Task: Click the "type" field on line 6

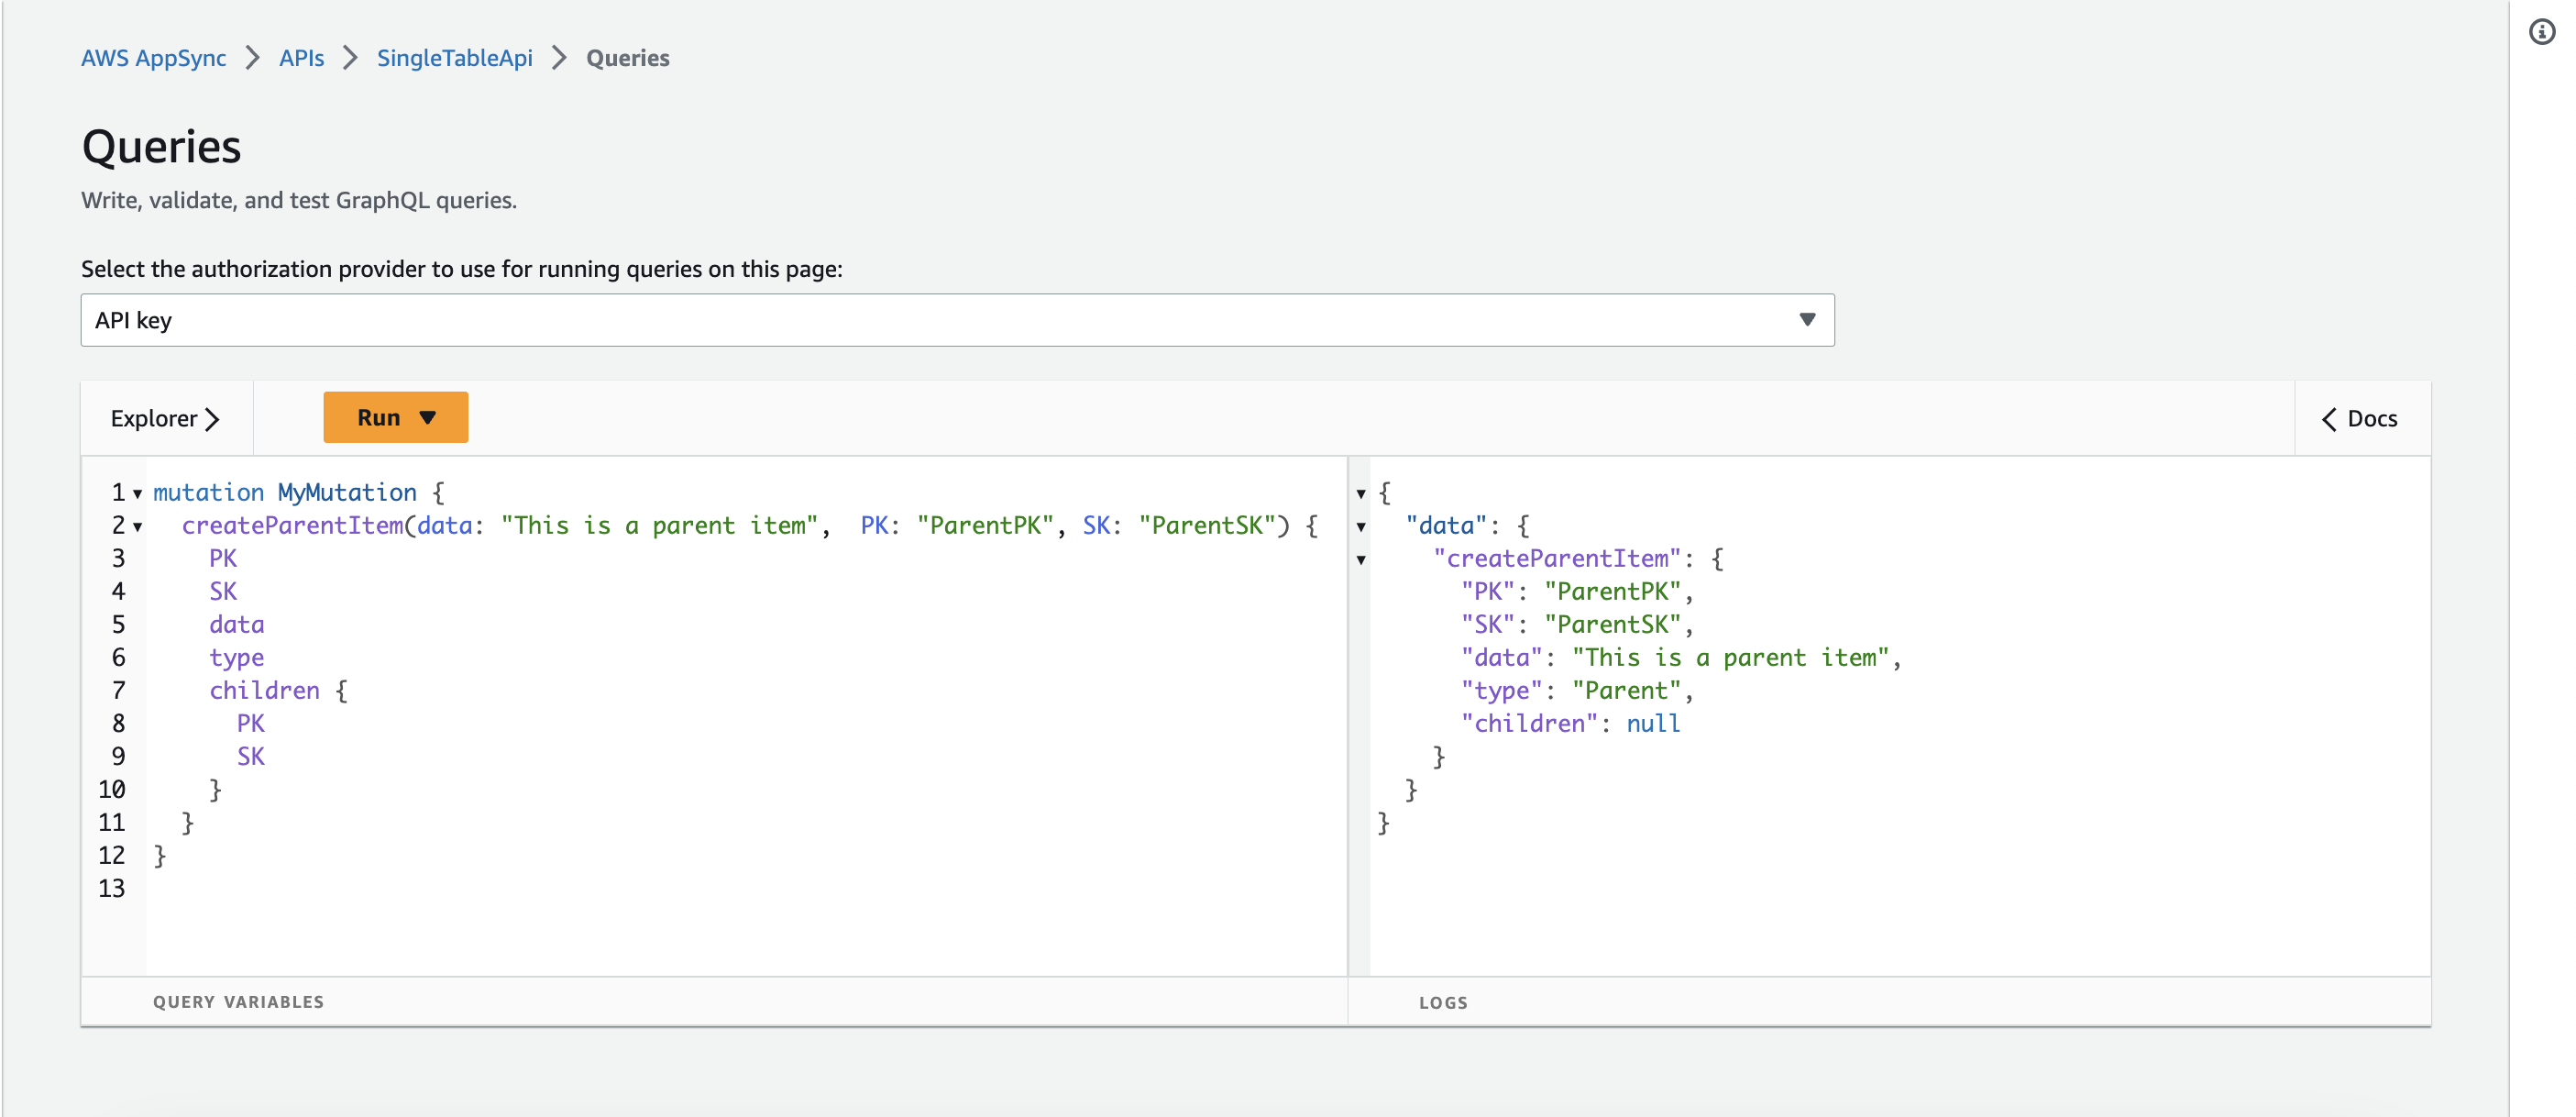Action: click(x=237, y=658)
